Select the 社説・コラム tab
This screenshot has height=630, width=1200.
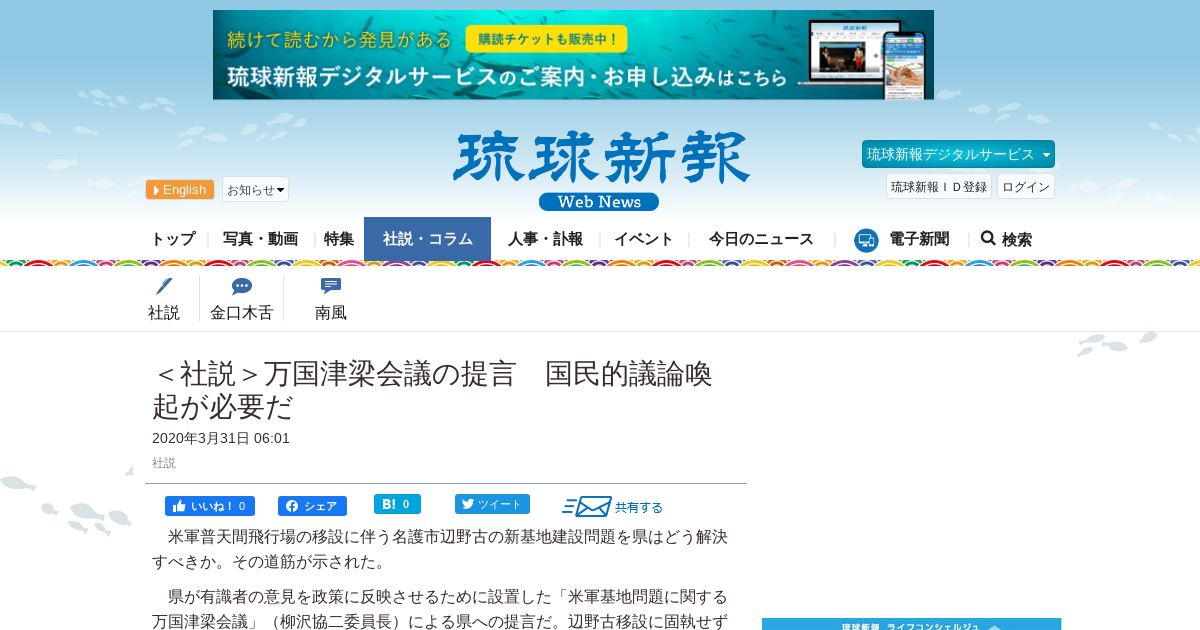(x=428, y=239)
